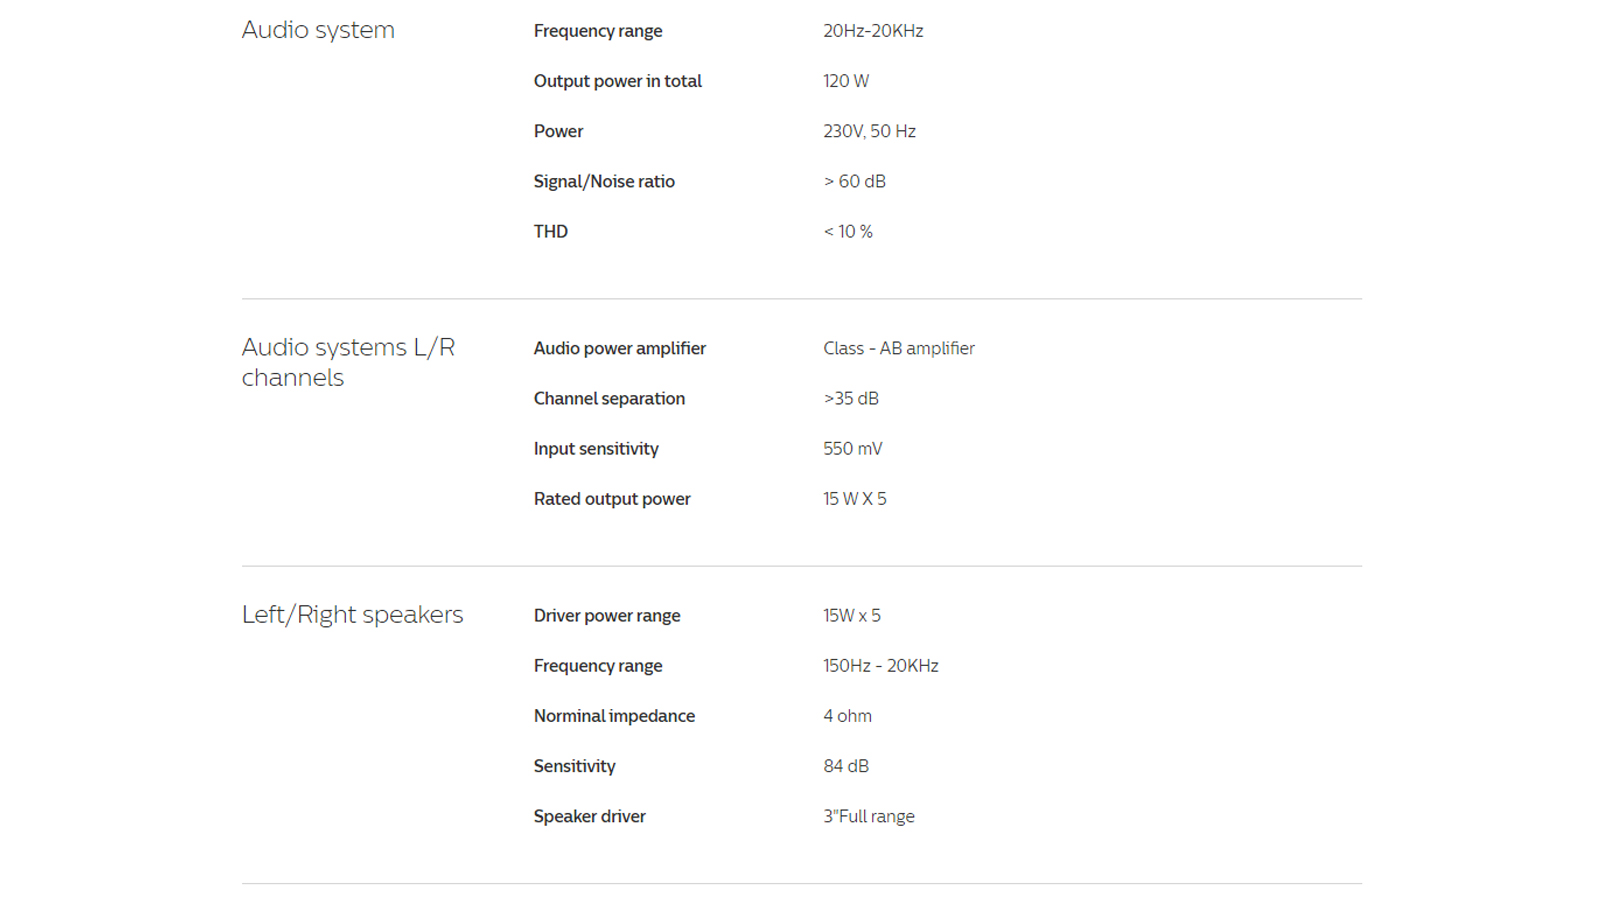The image size is (1600, 900).
Task: Click the Speaker driver label
Action: click(x=589, y=816)
